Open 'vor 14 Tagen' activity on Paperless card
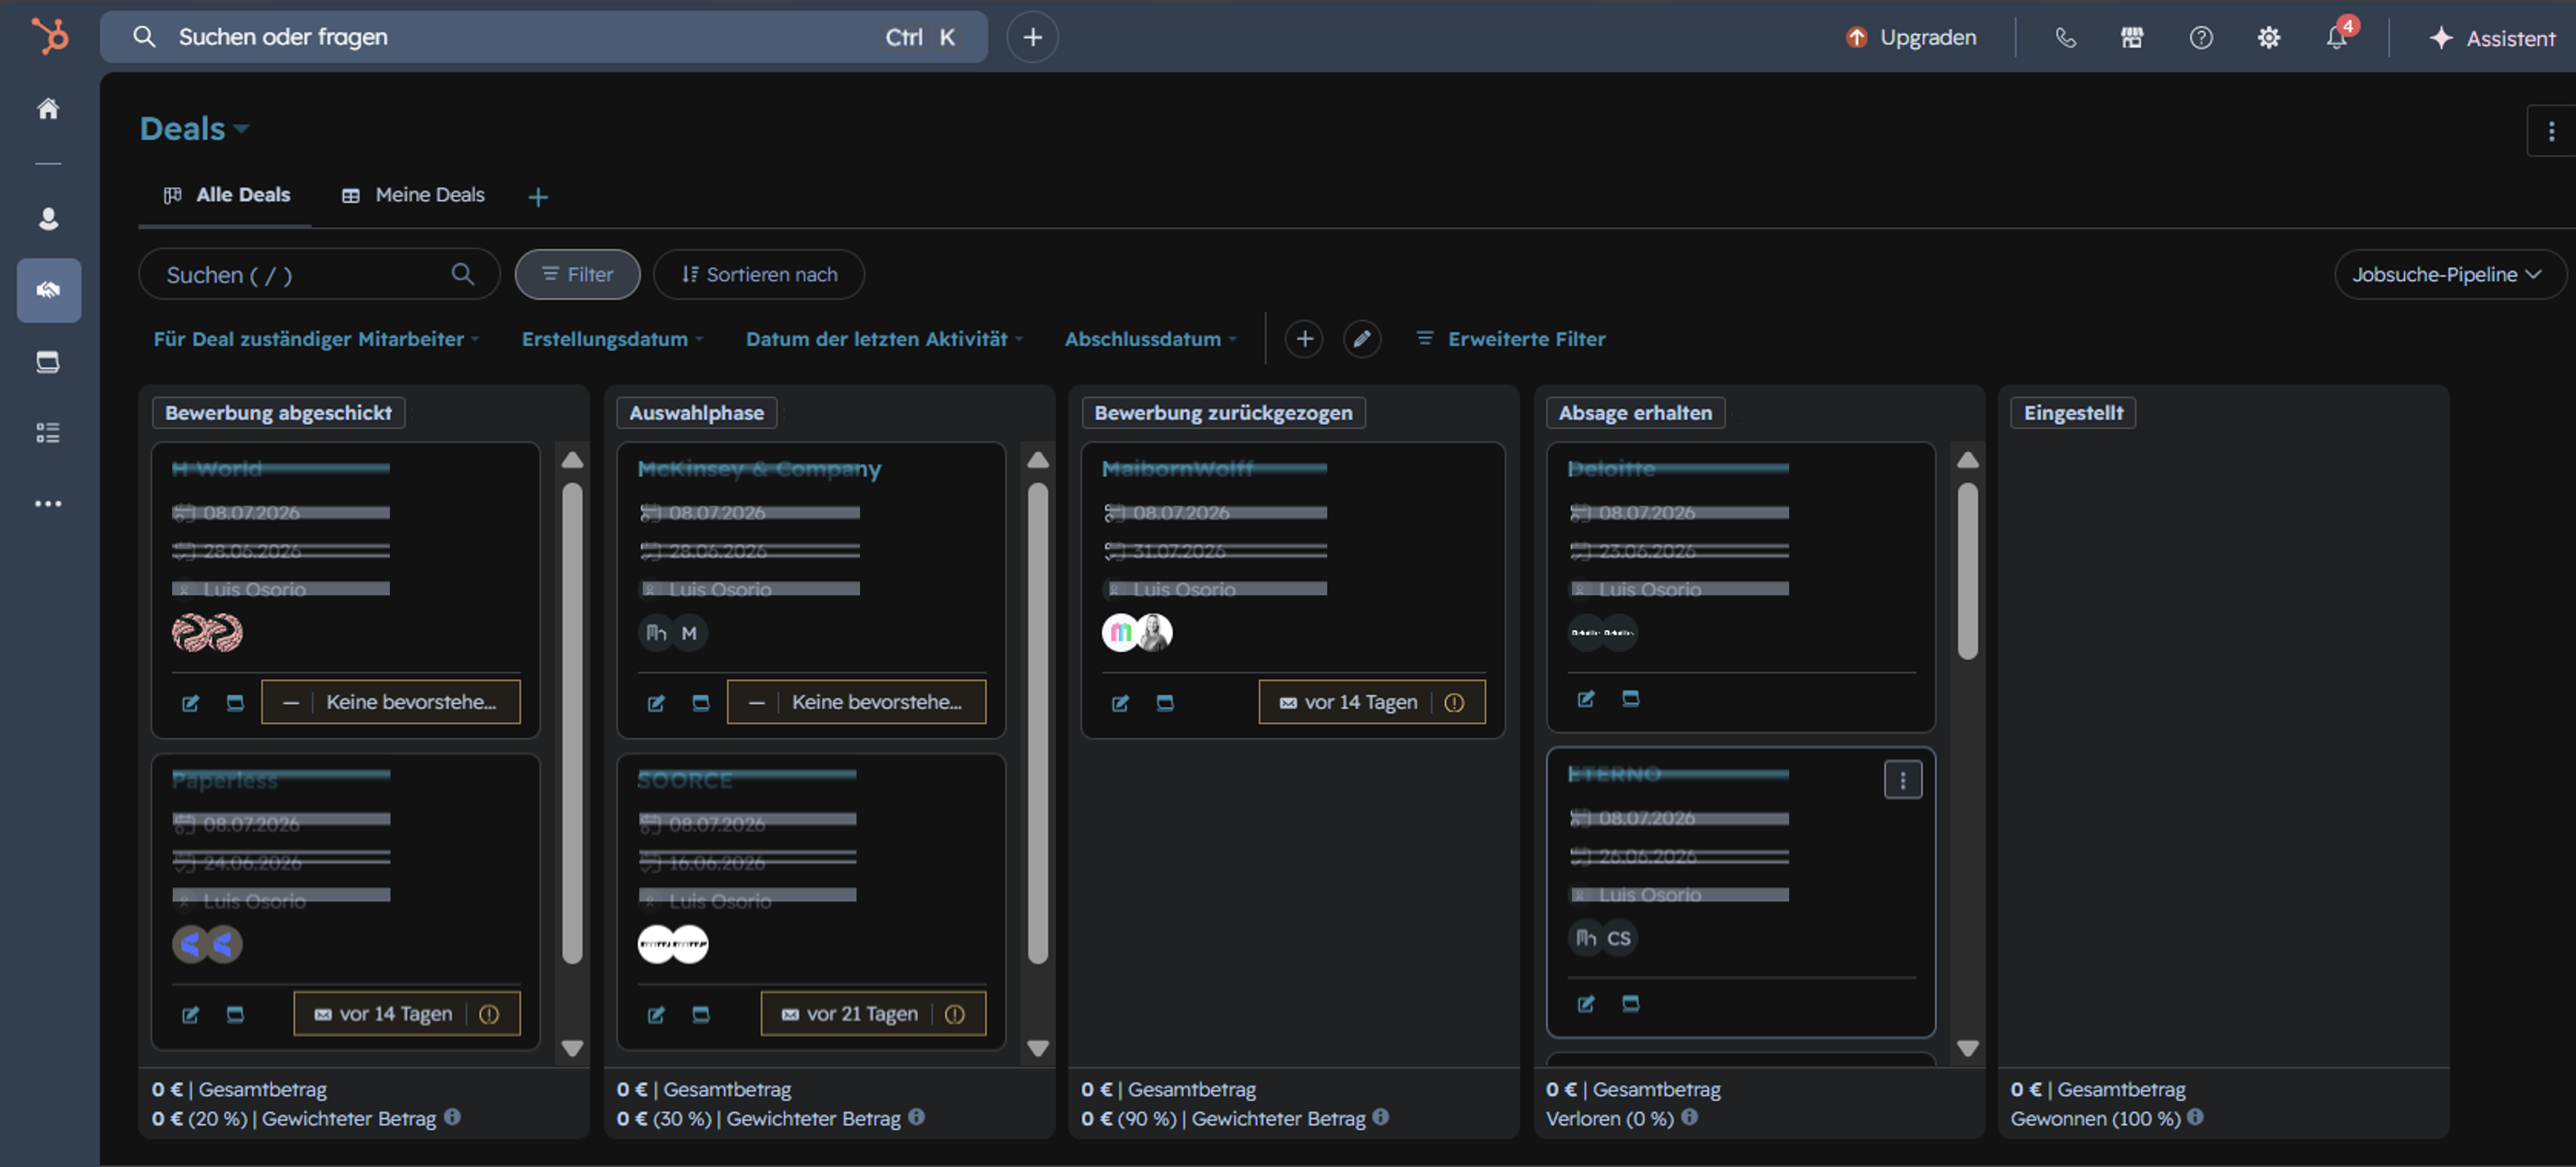 pos(407,1014)
